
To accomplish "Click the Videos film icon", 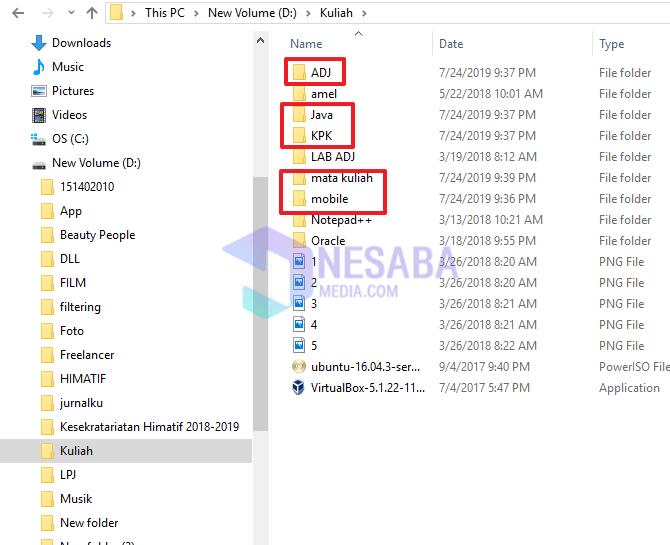I will [x=39, y=115].
